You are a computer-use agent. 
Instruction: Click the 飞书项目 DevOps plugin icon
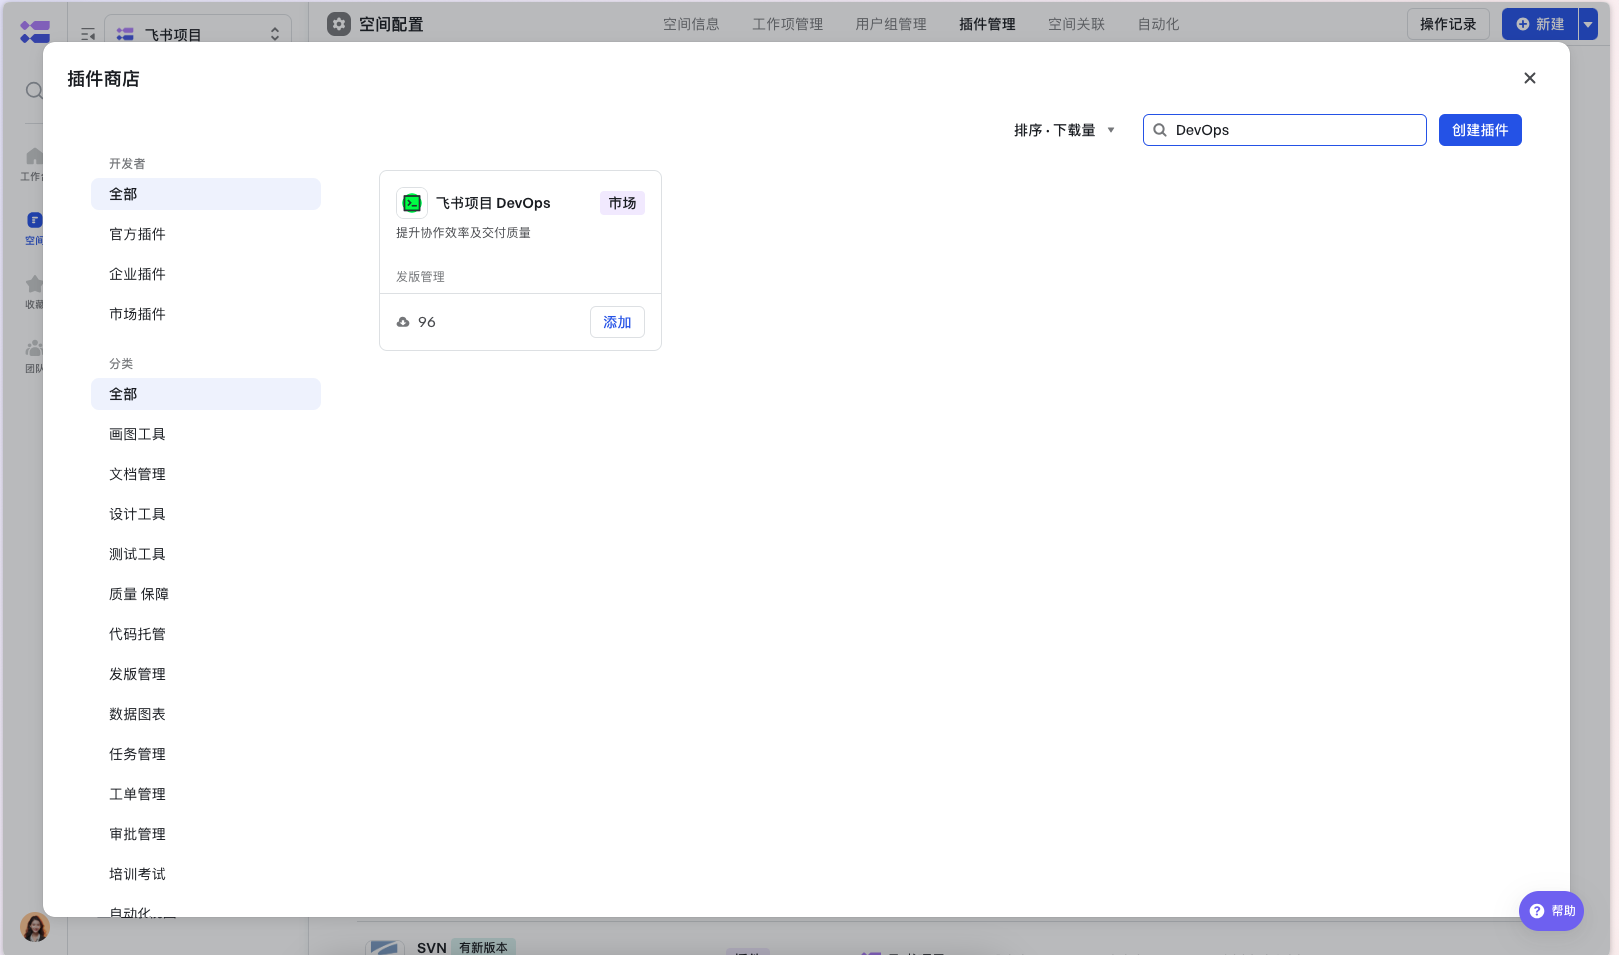pyautogui.click(x=412, y=203)
